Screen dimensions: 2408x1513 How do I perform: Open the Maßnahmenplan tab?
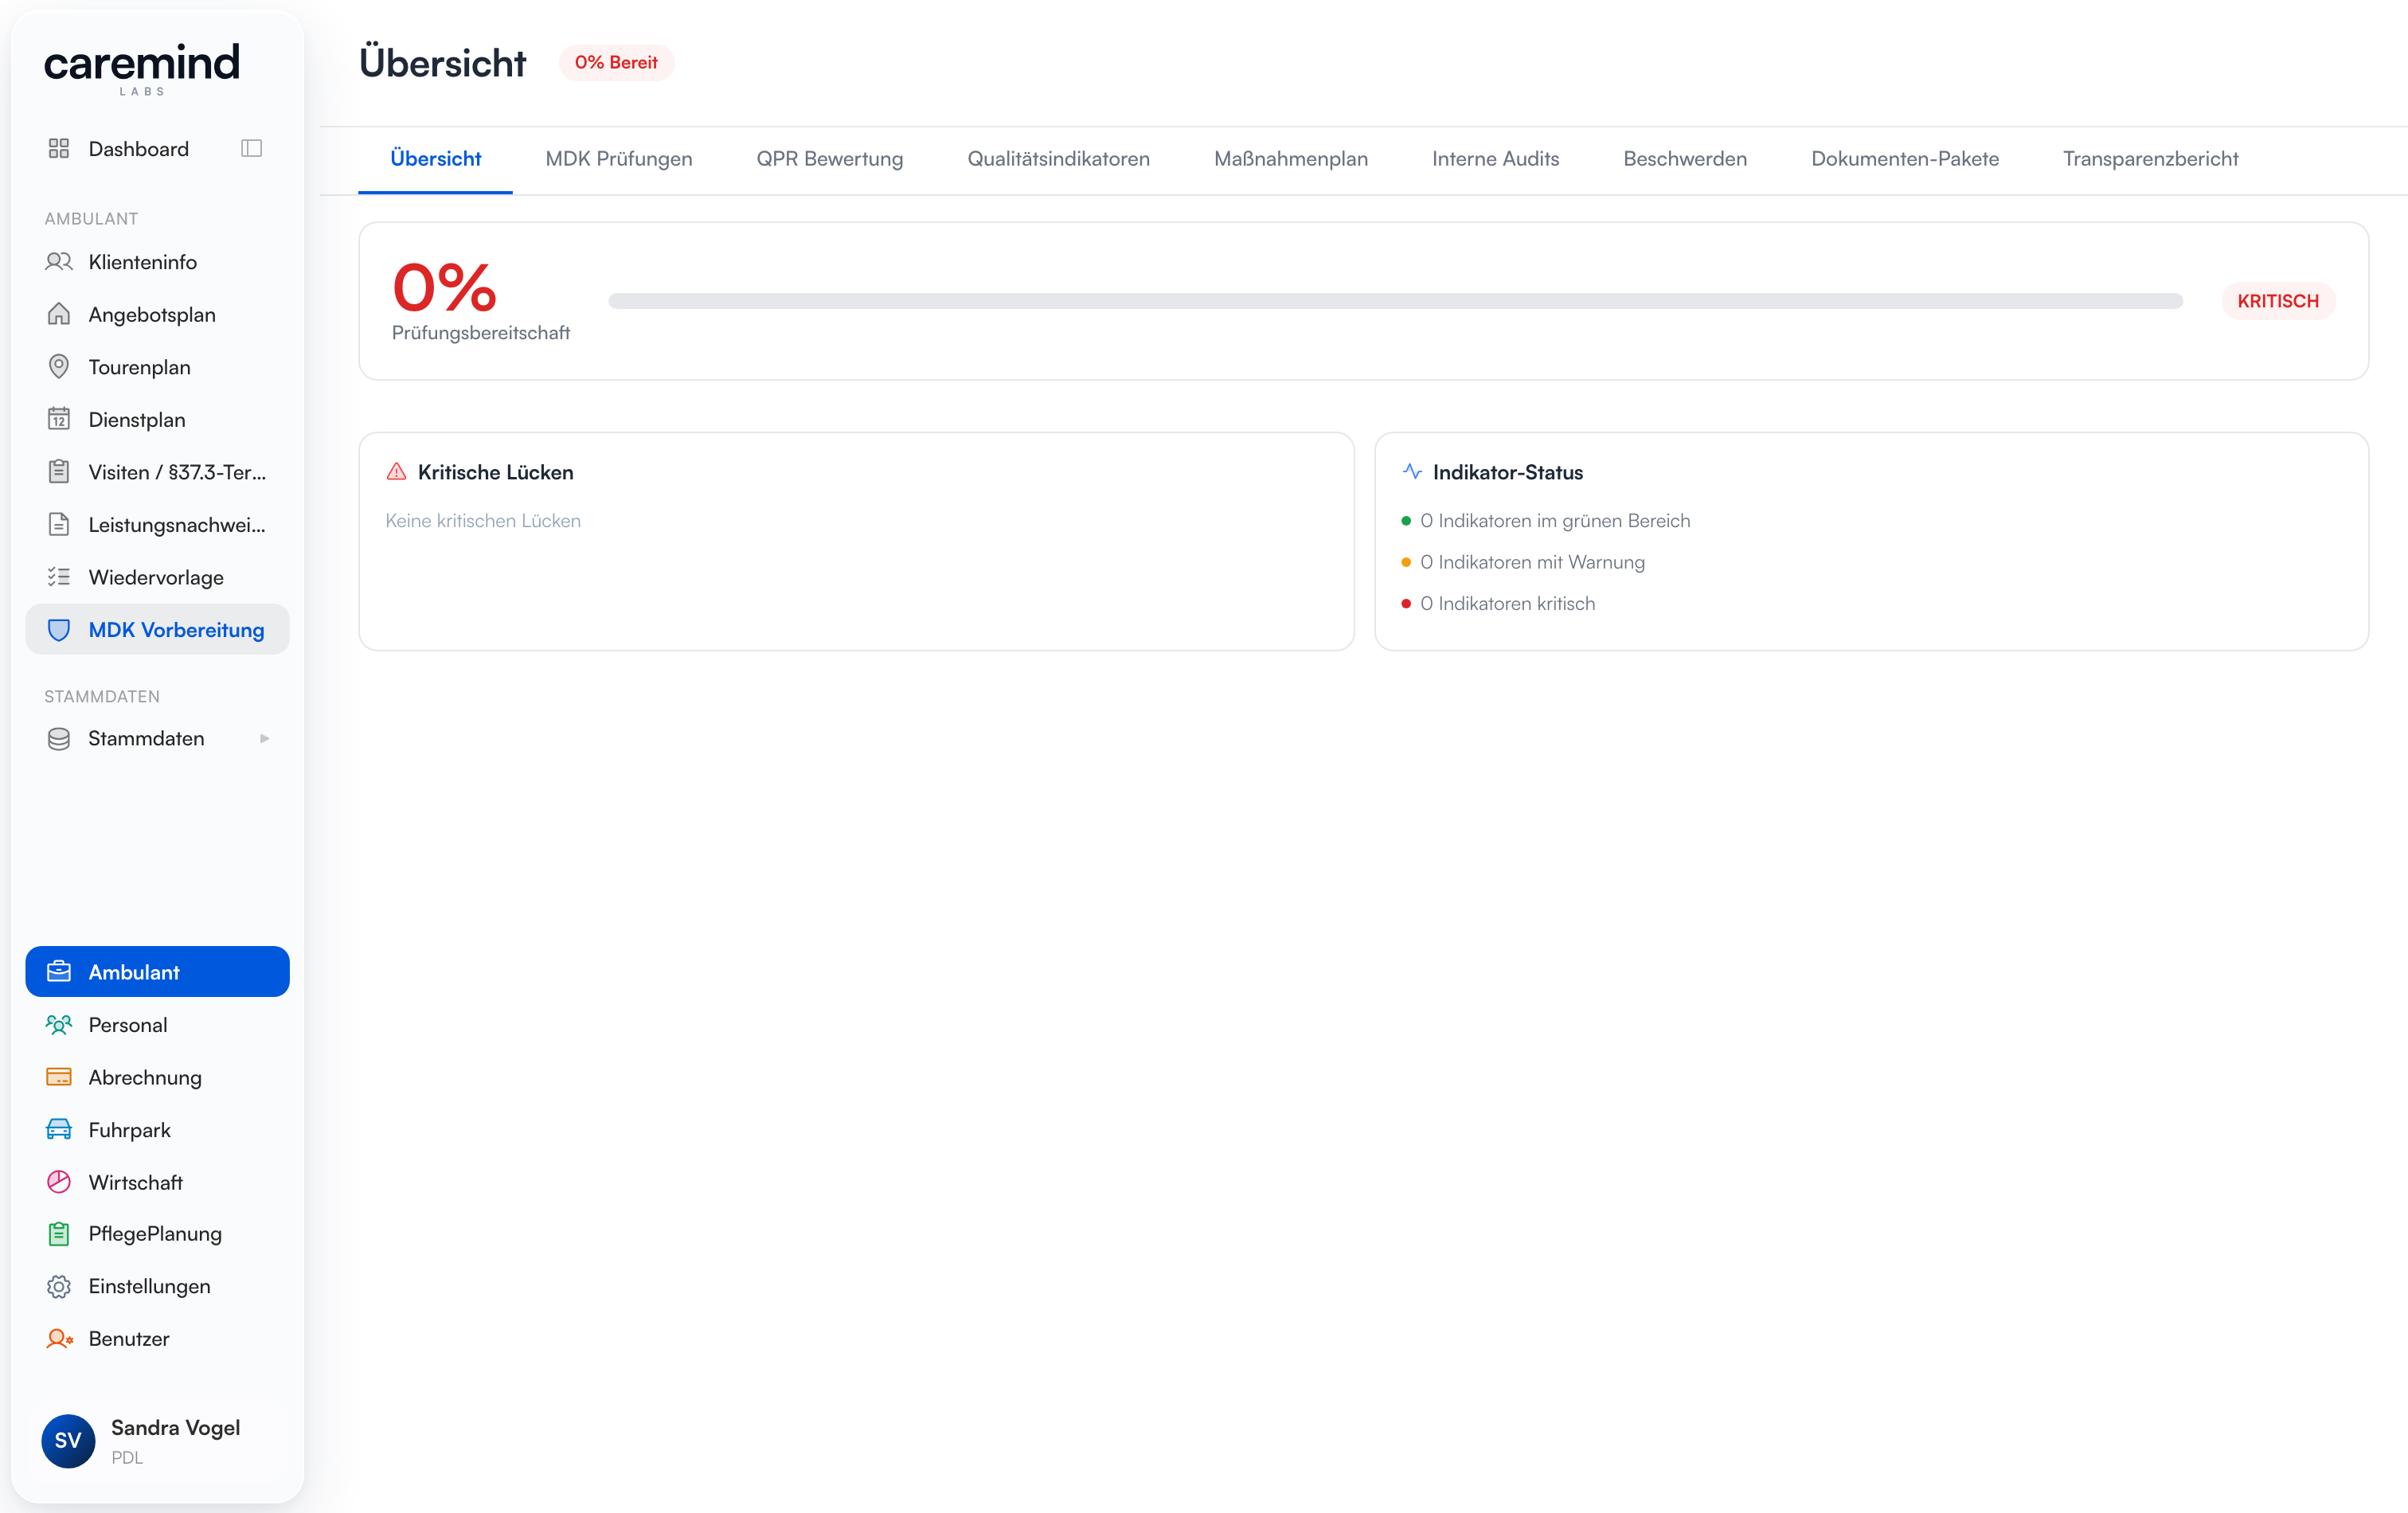1291,159
